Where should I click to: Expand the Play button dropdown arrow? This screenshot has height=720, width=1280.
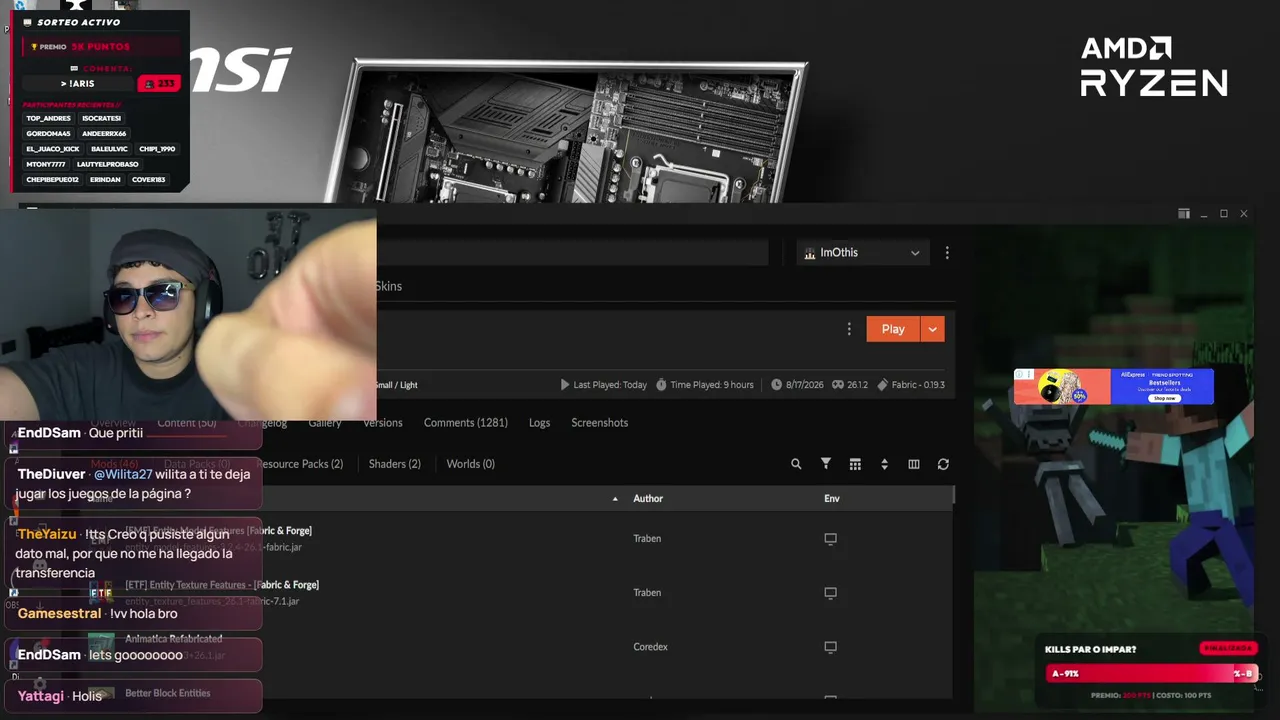click(x=933, y=329)
